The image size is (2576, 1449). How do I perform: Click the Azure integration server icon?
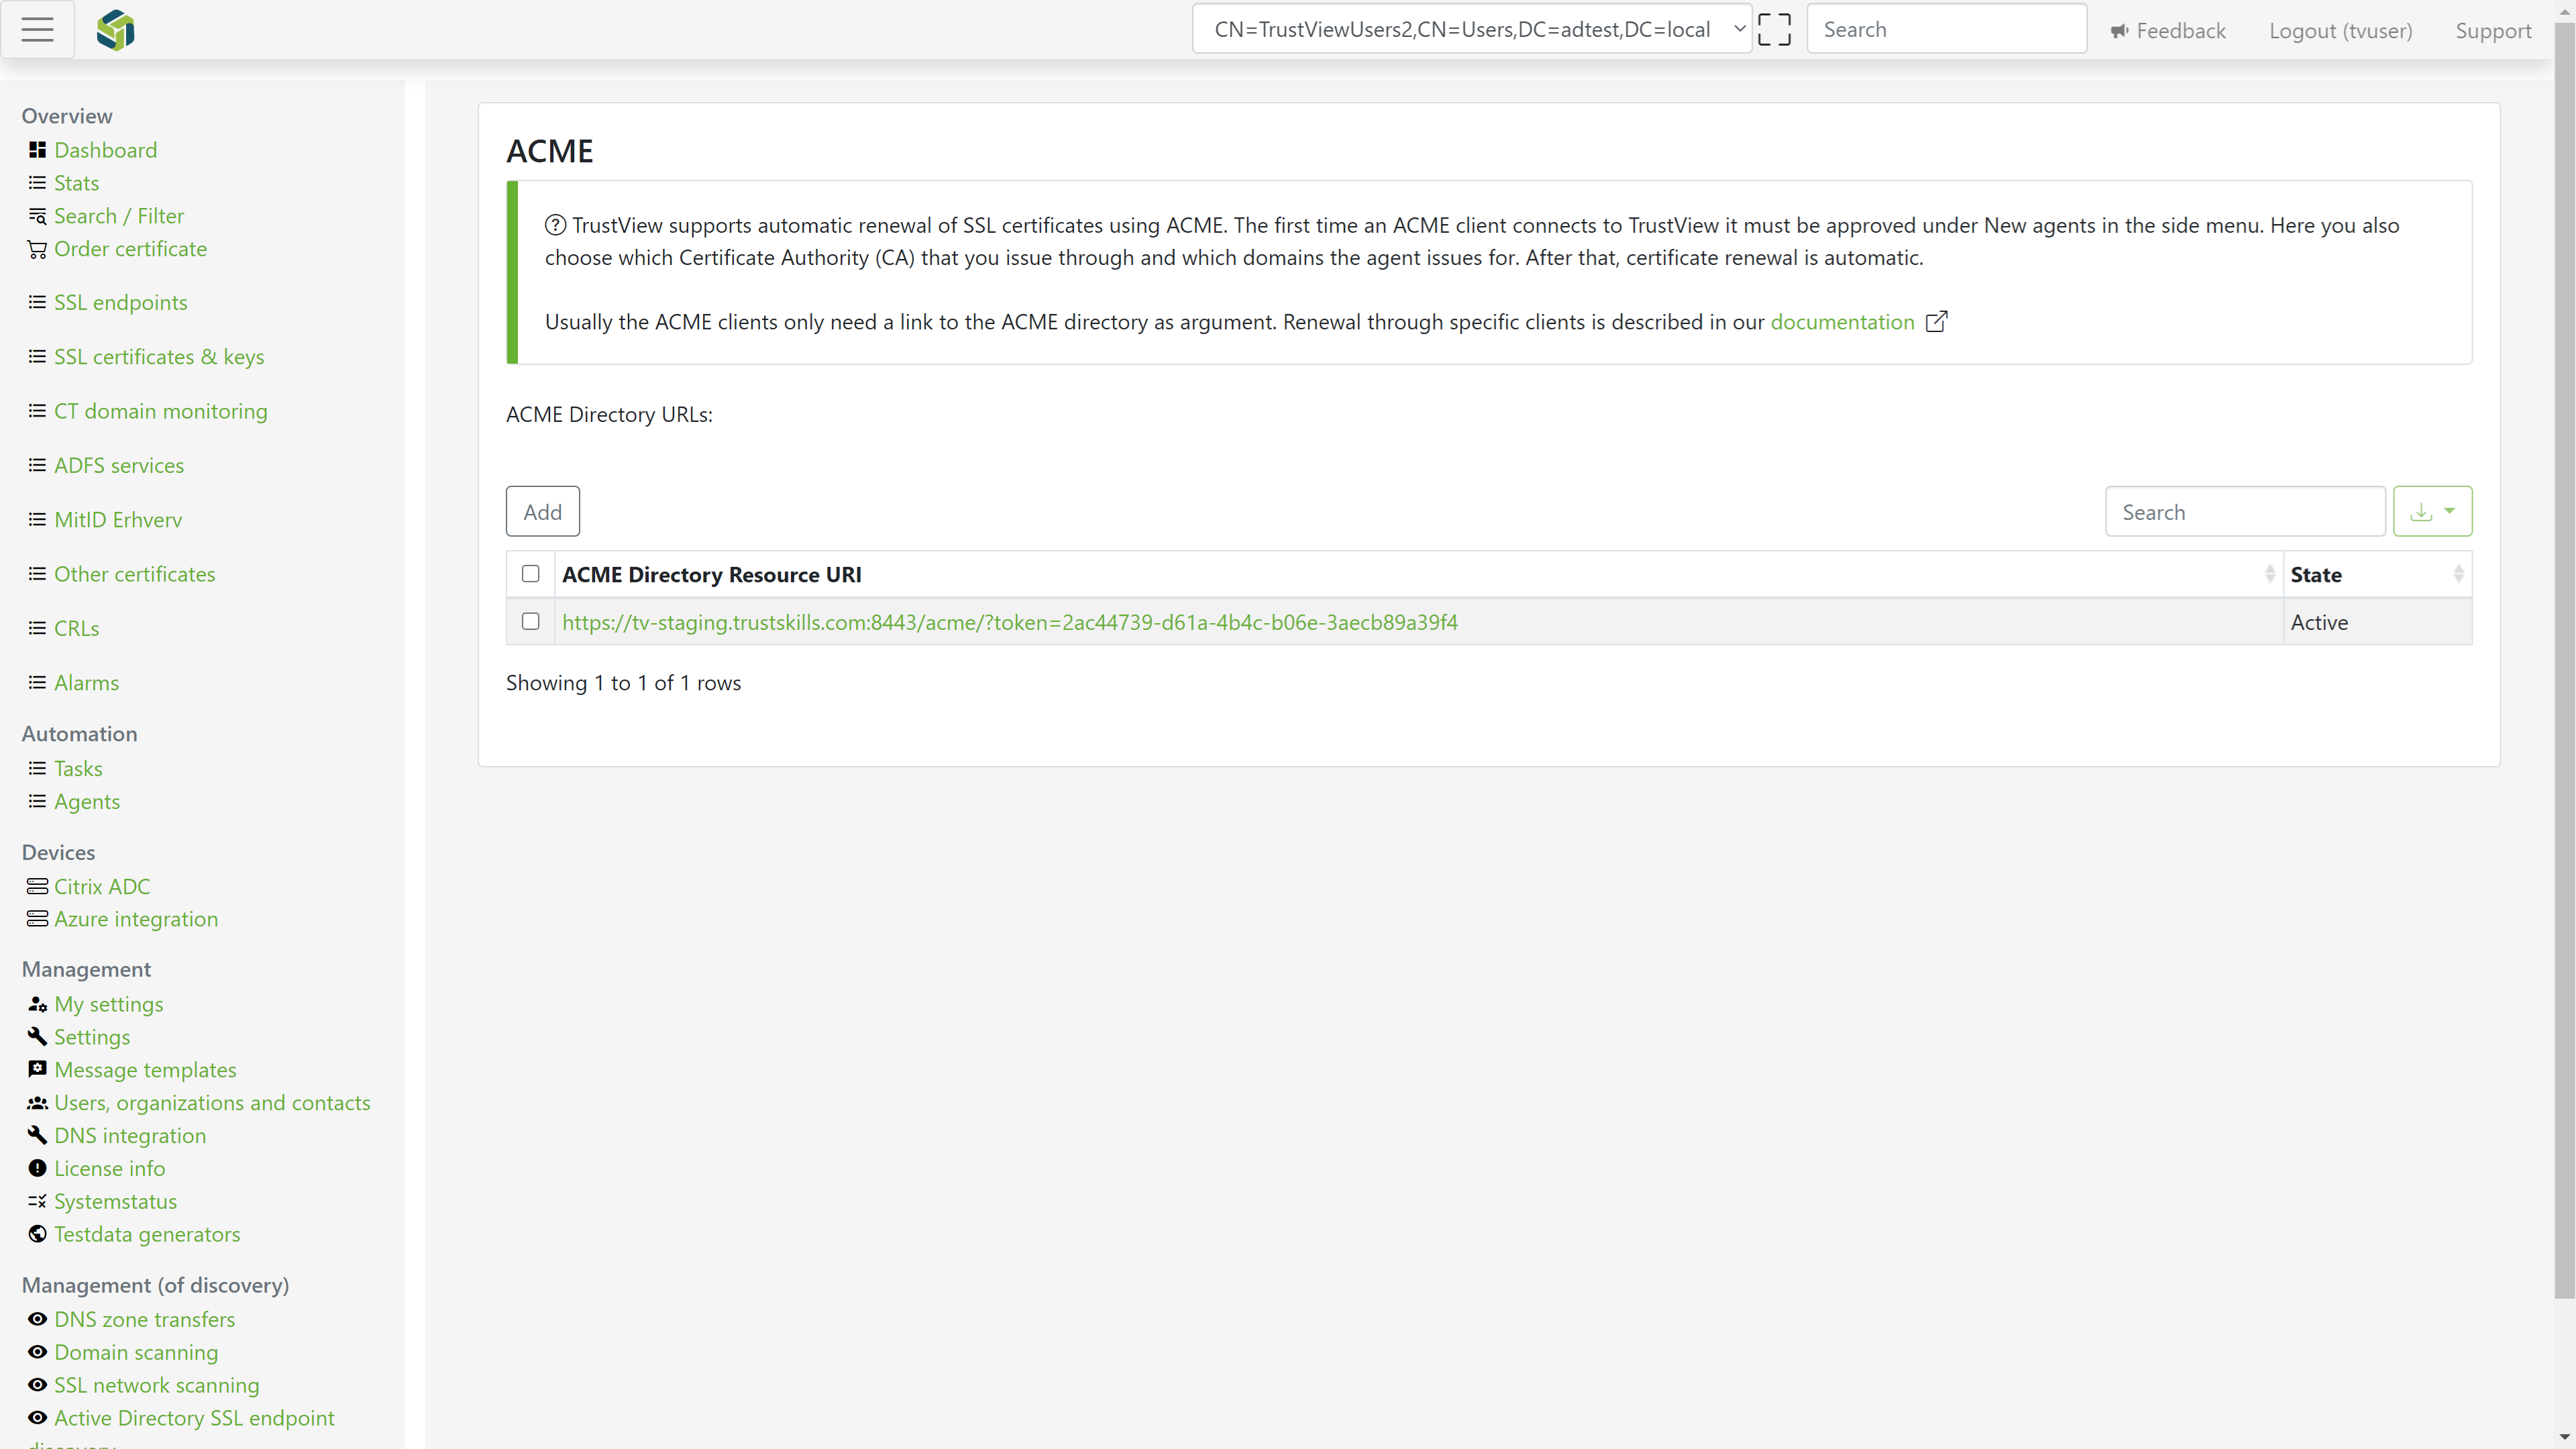(x=37, y=919)
